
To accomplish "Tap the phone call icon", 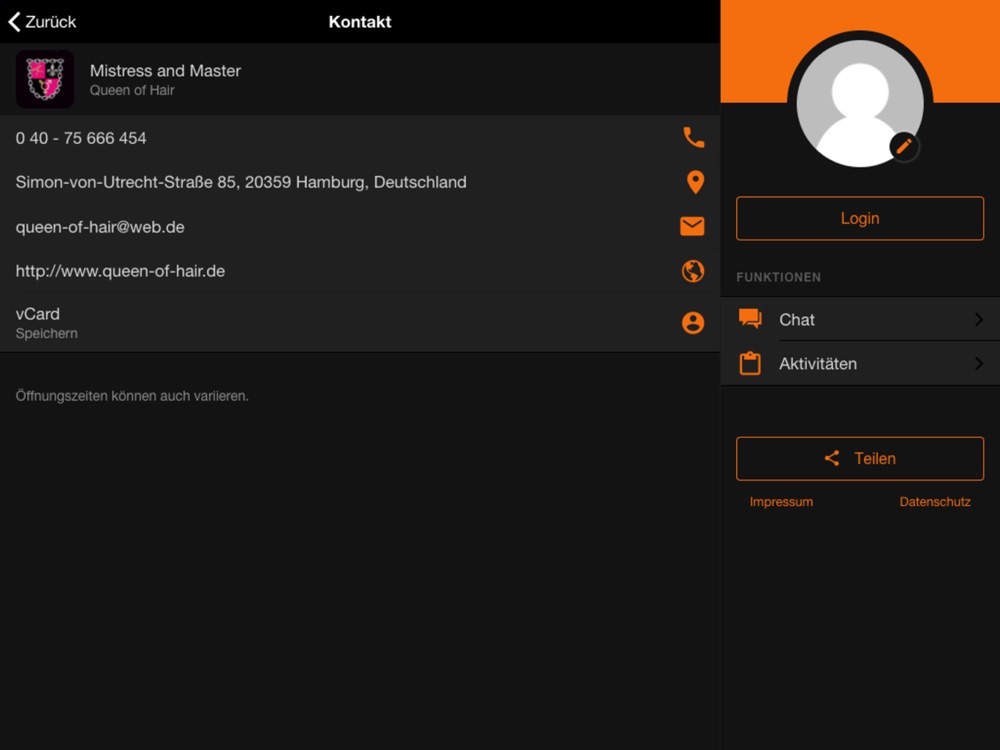I will 693,138.
